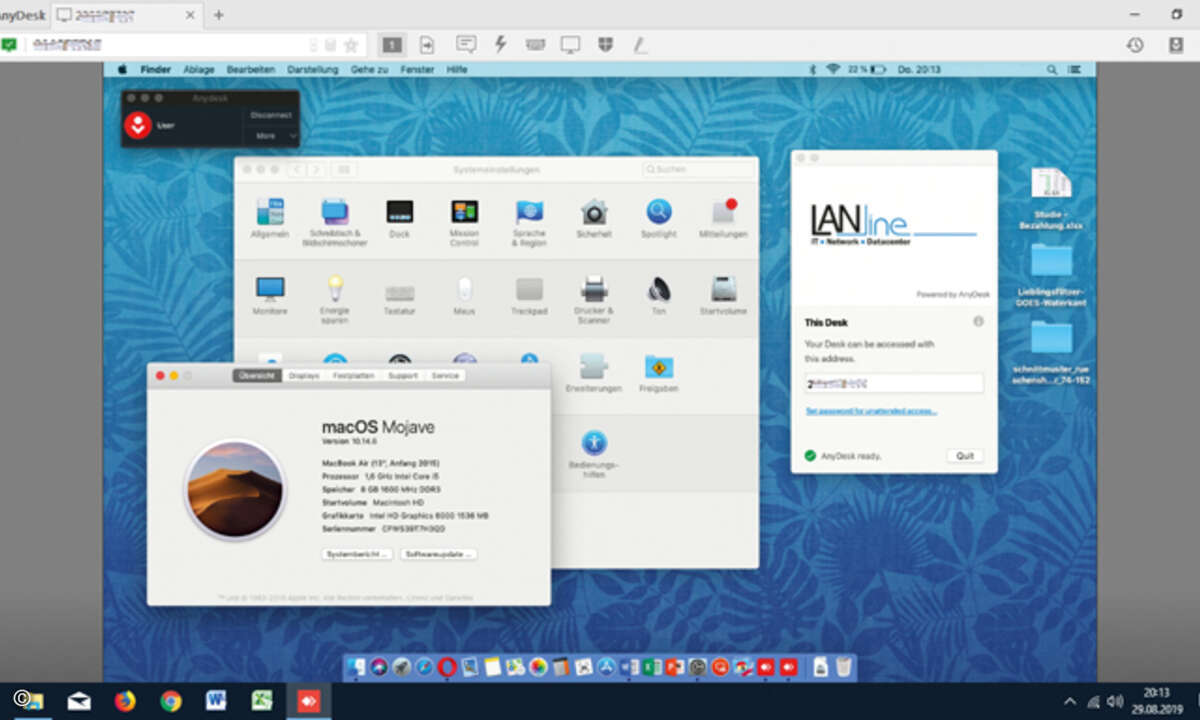The image size is (1200, 720).
Task: Switch to the Displays tab
Action: pos(304,376)
